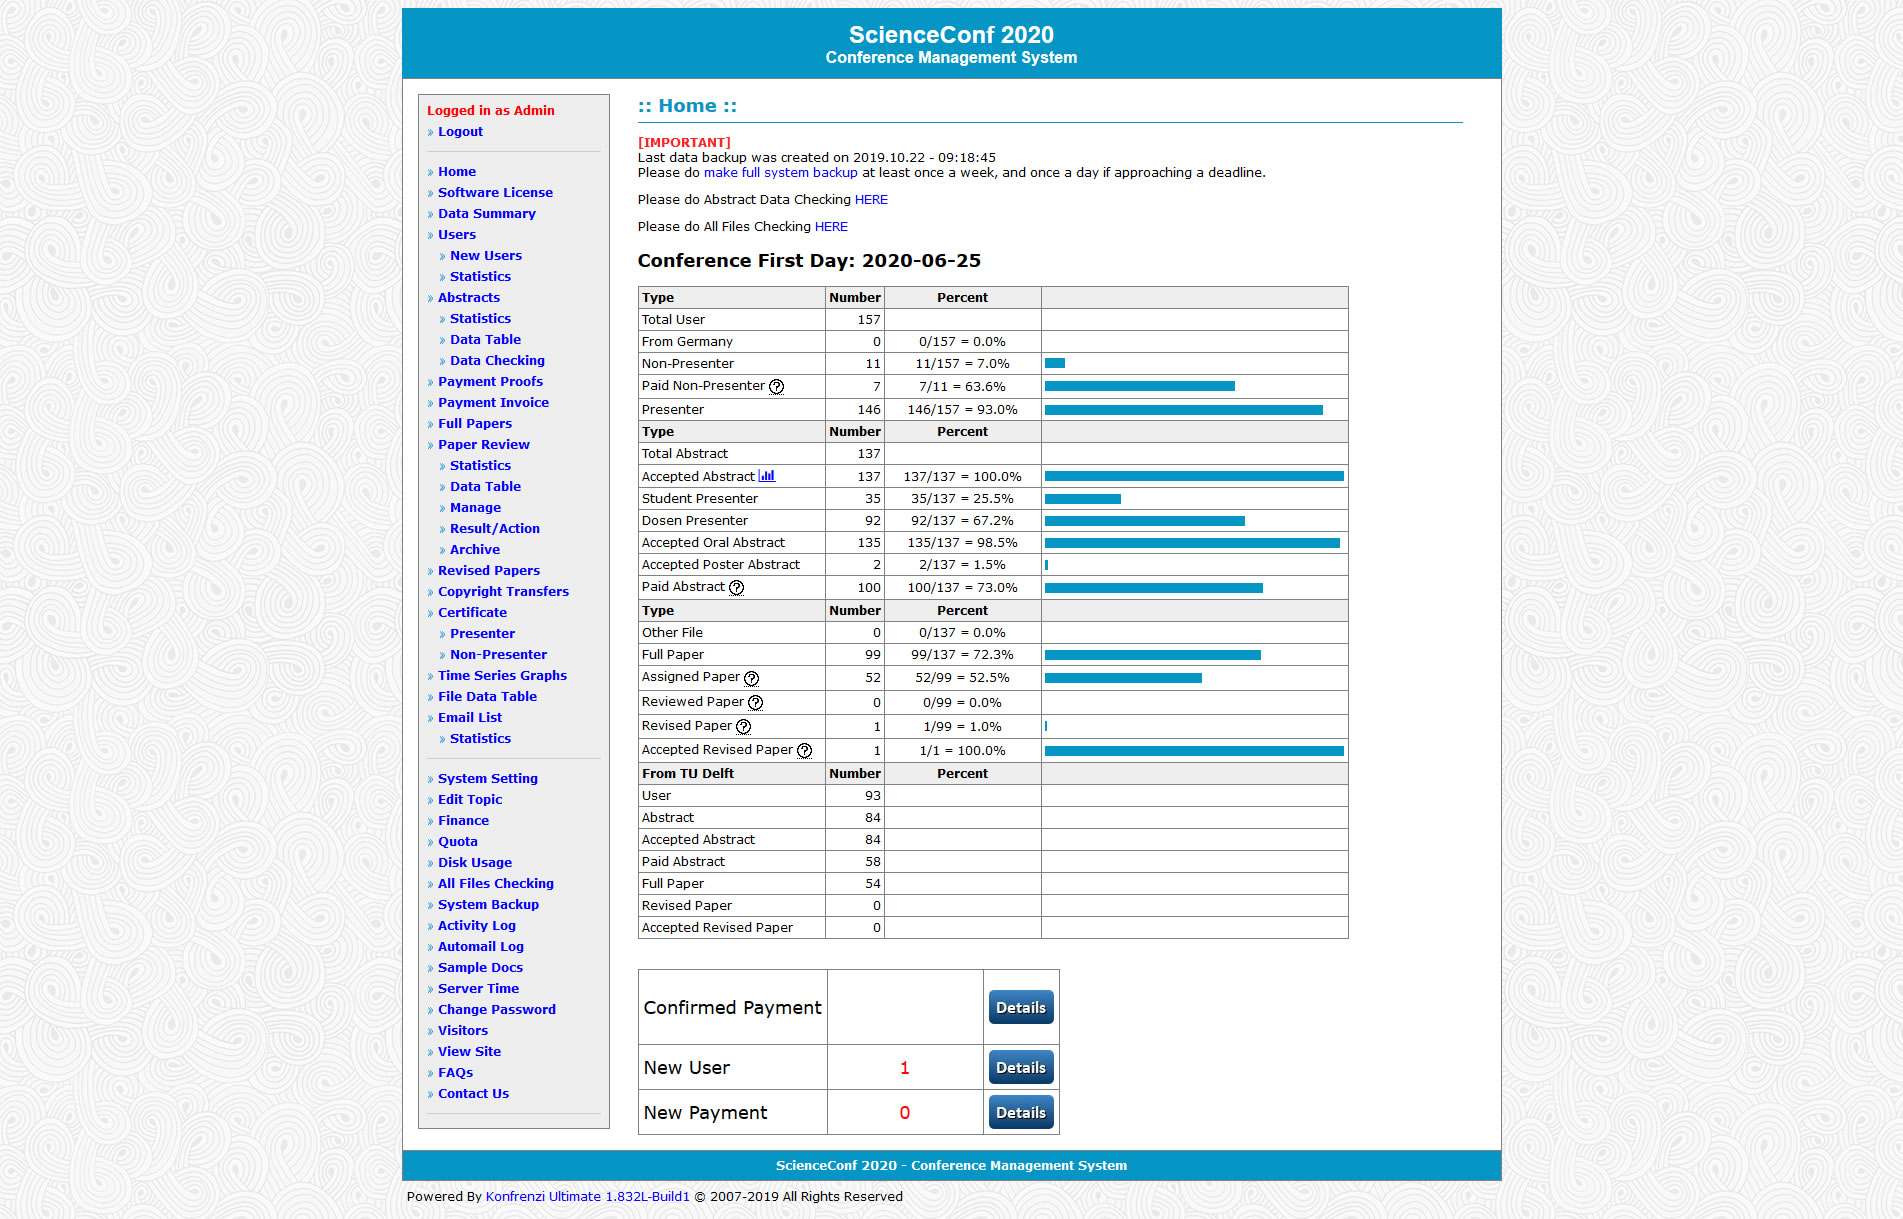
Task: View Details for New Payment
Action: (x=1020, y=1113)
